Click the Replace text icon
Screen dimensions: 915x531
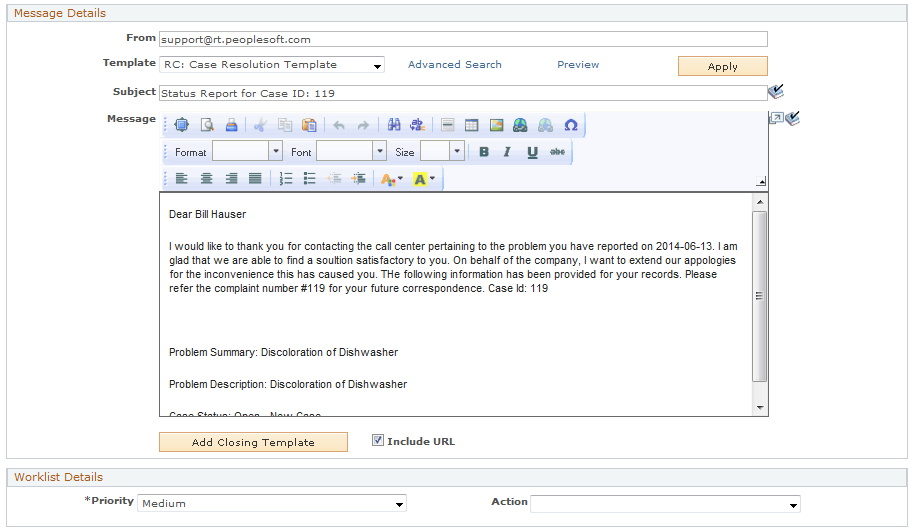[x=418, y=125]
